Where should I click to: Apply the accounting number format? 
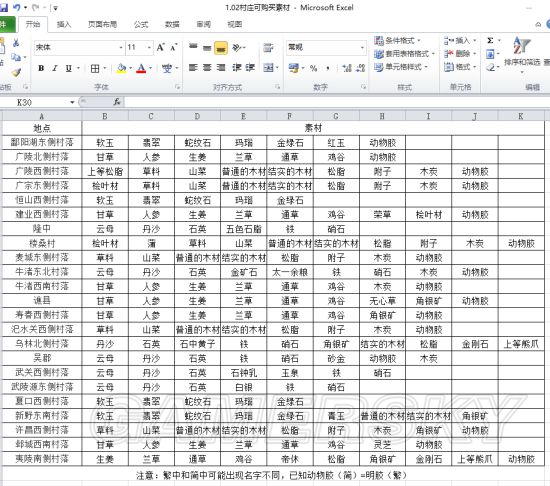(293, 68)
